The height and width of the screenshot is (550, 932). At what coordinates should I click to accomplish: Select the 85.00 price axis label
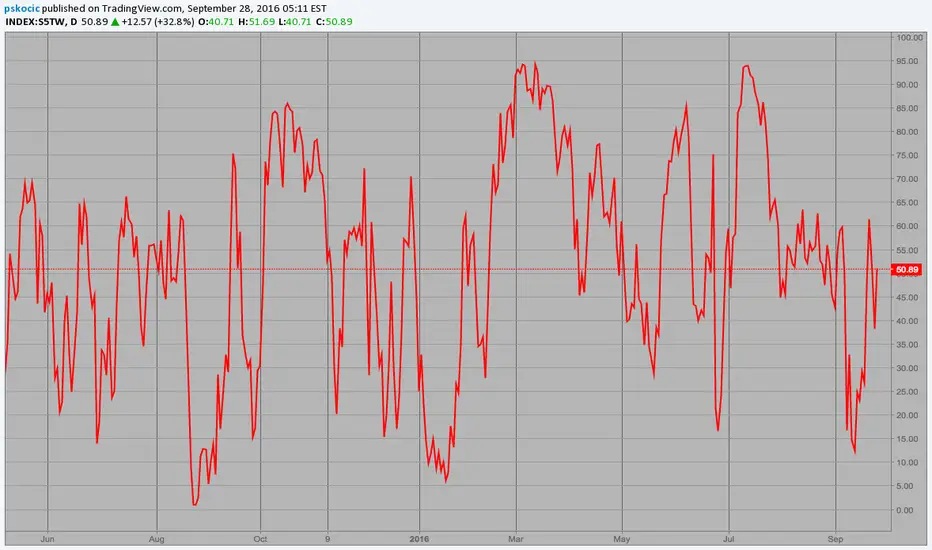point(907,108)
